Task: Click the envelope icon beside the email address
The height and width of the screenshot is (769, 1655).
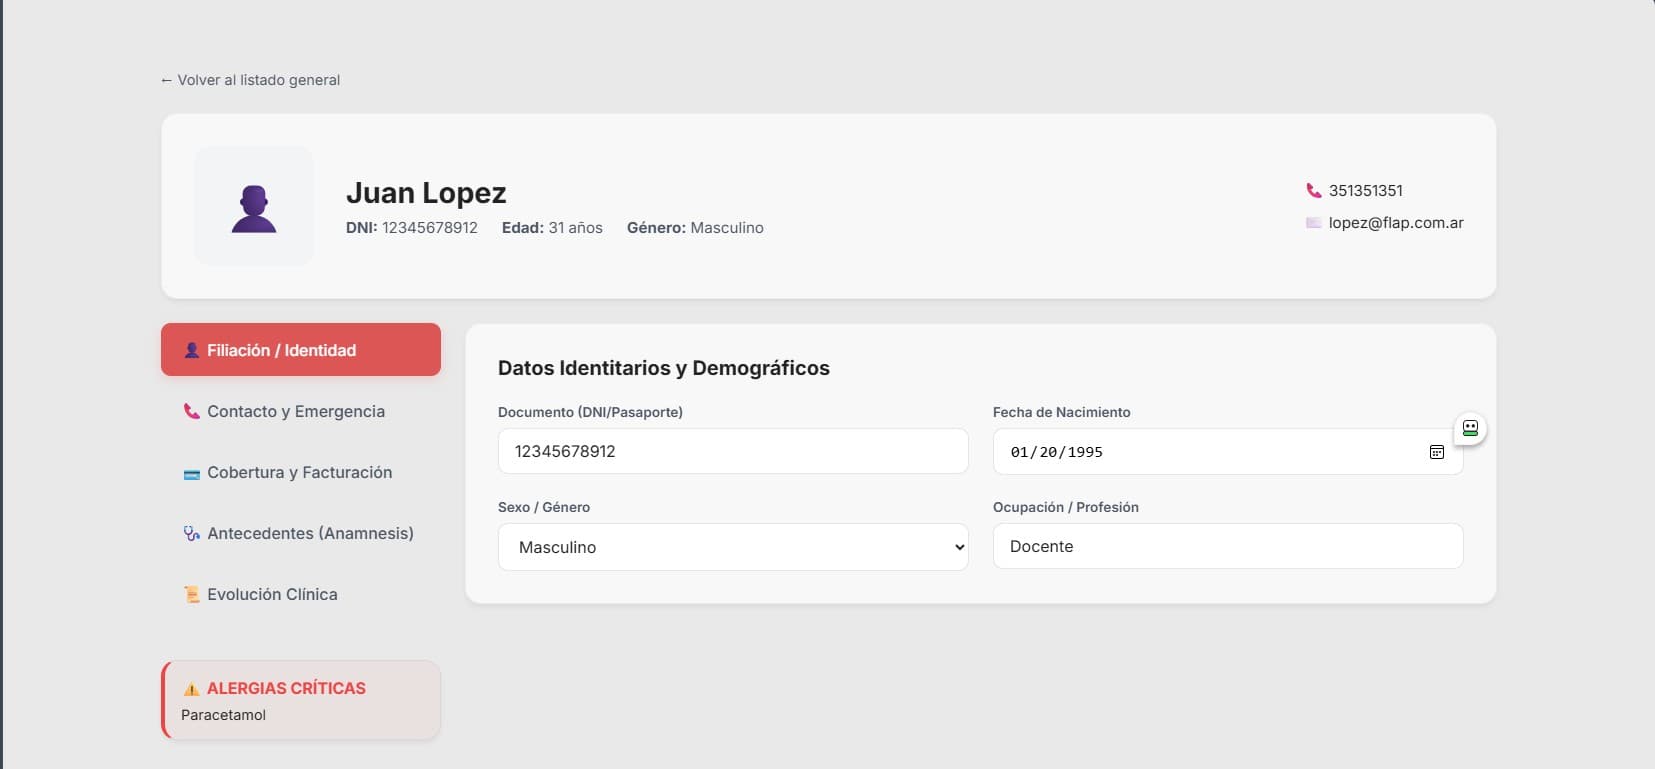Action: click(x=1313, y=223)
